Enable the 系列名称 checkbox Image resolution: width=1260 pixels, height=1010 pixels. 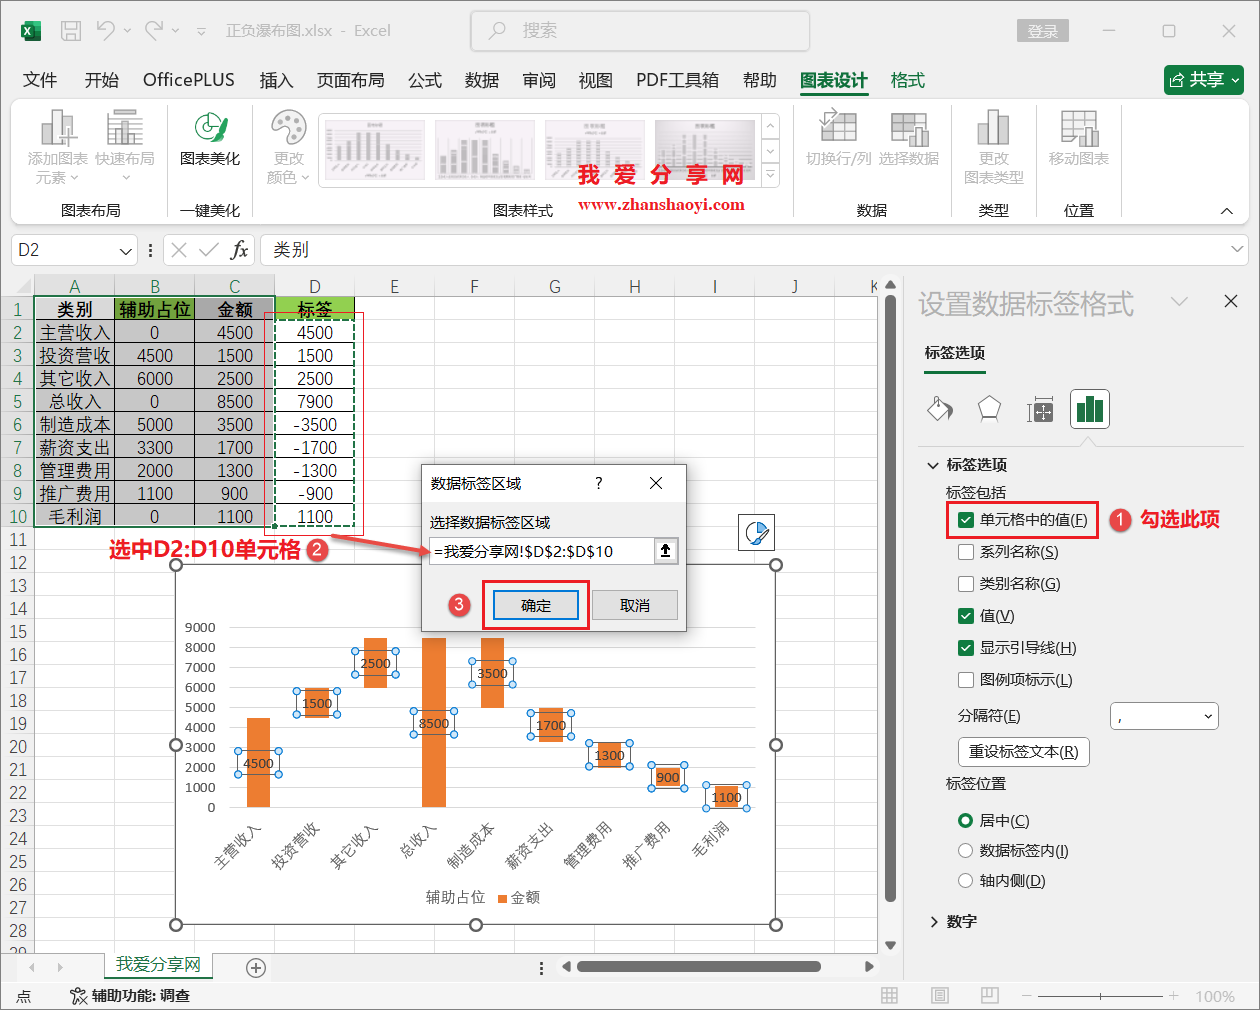click(965, 551)
